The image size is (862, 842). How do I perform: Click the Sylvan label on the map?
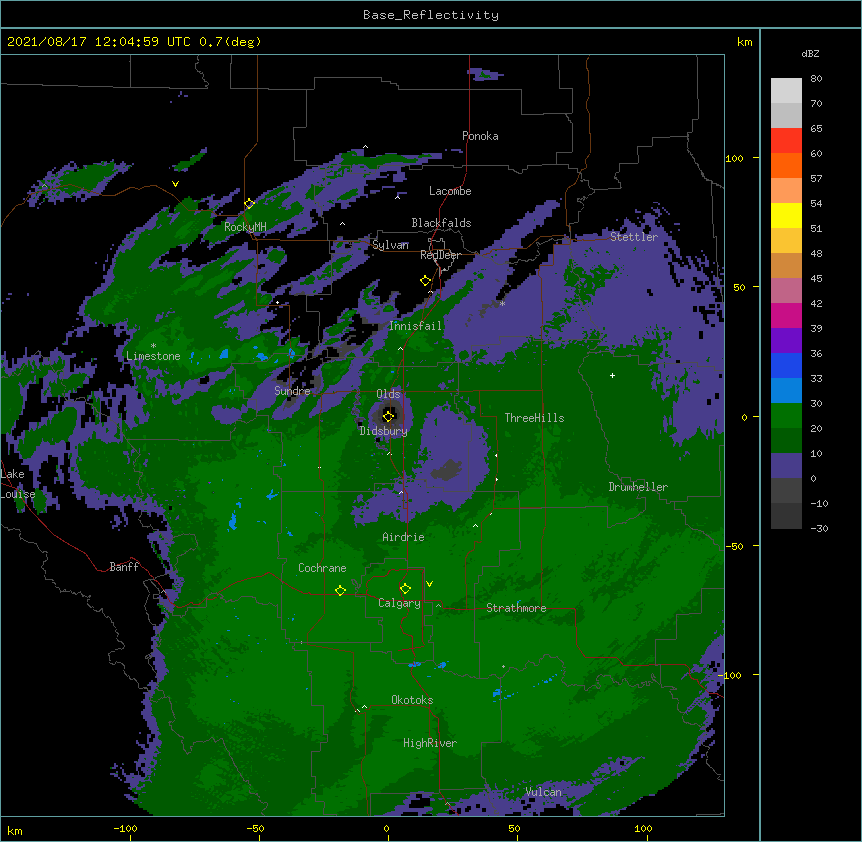(x=390, y=245)
